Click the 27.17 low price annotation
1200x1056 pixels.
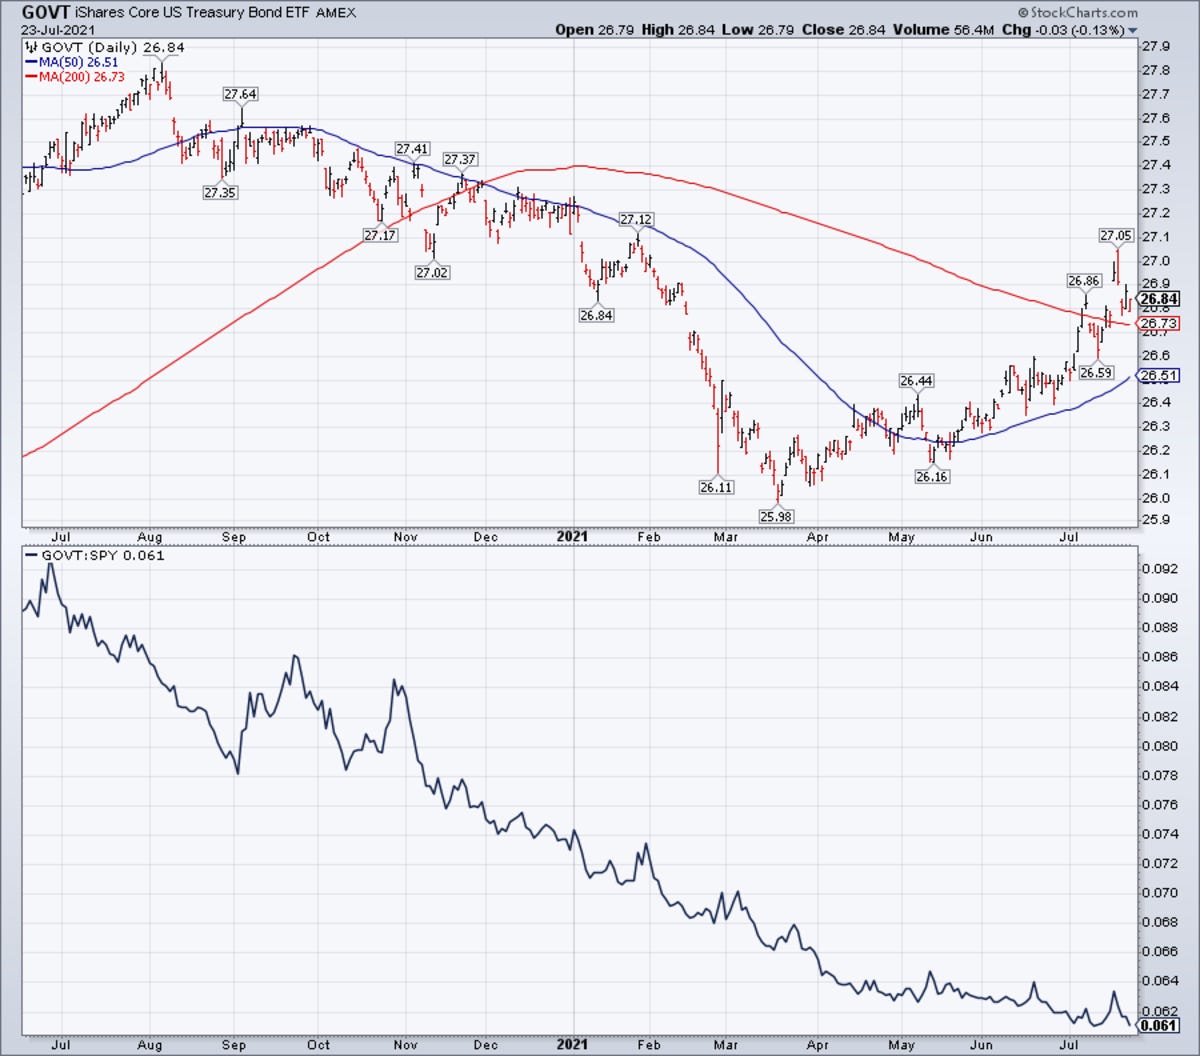380,235
